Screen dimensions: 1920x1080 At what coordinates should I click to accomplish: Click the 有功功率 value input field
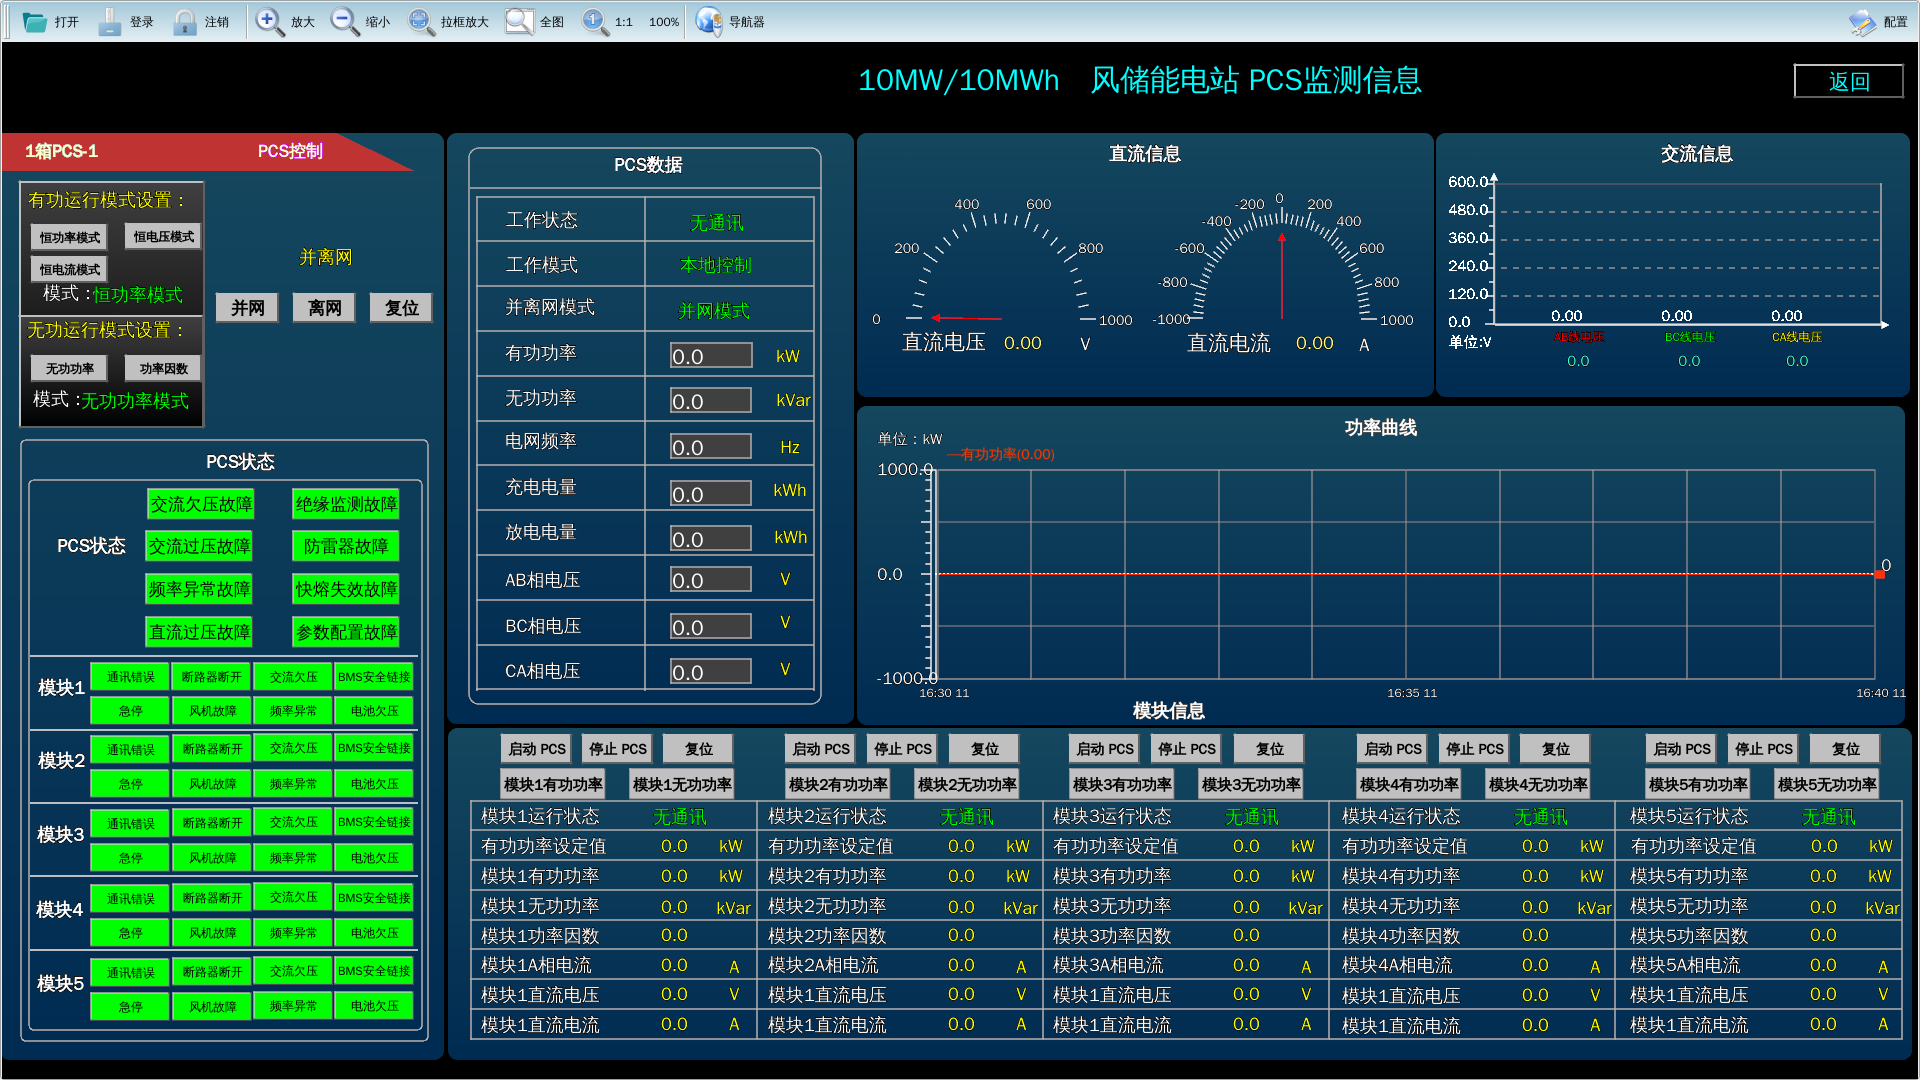710,356
